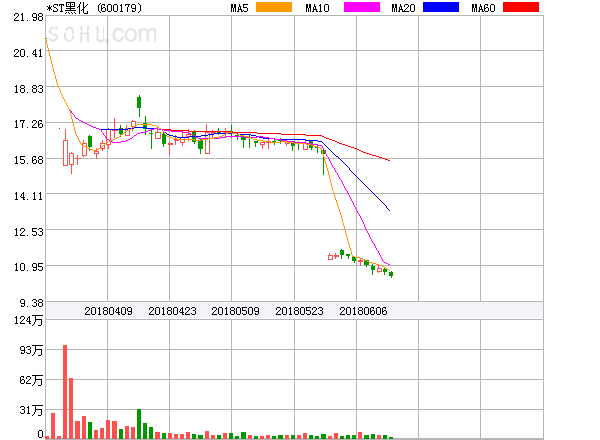The width and height of the screenshot is (600, 440).
Task: Click the 20180606 date label
Action: pyautogui.click(x=363, y=311)
